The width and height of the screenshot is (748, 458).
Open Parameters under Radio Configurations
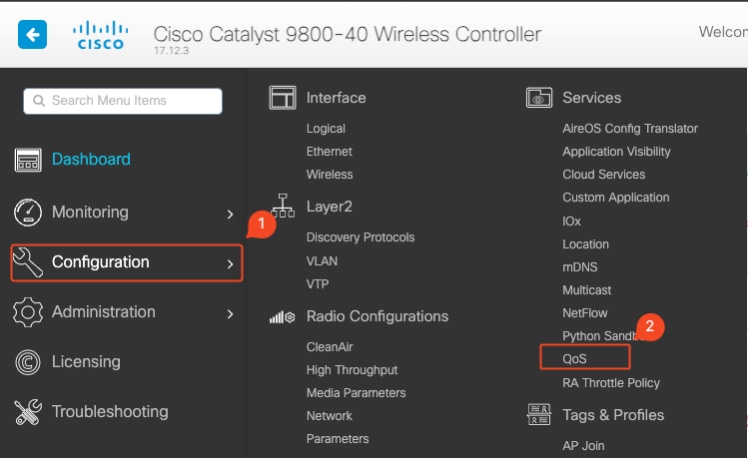coord(338,438)
